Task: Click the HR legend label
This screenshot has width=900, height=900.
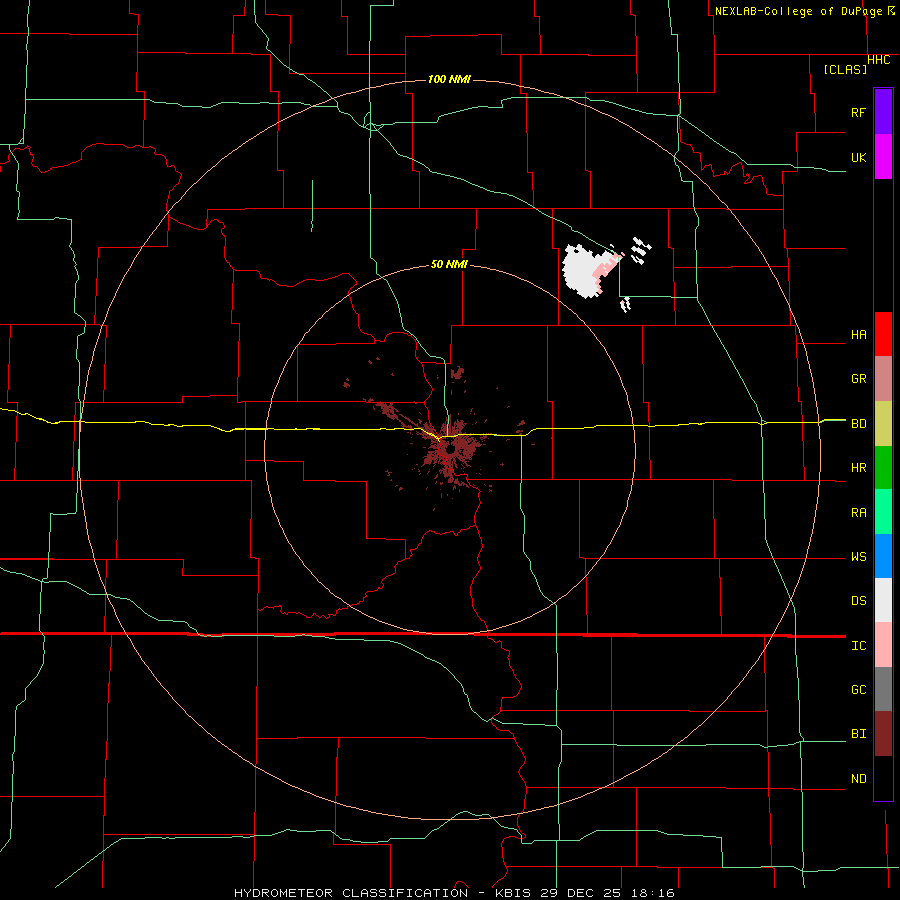Action: [x=858, y=468]
